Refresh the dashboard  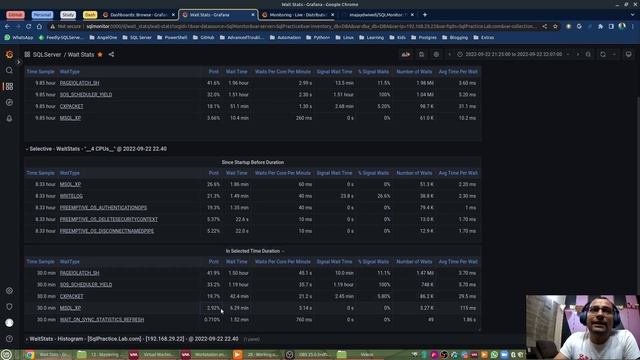point(603,54)
